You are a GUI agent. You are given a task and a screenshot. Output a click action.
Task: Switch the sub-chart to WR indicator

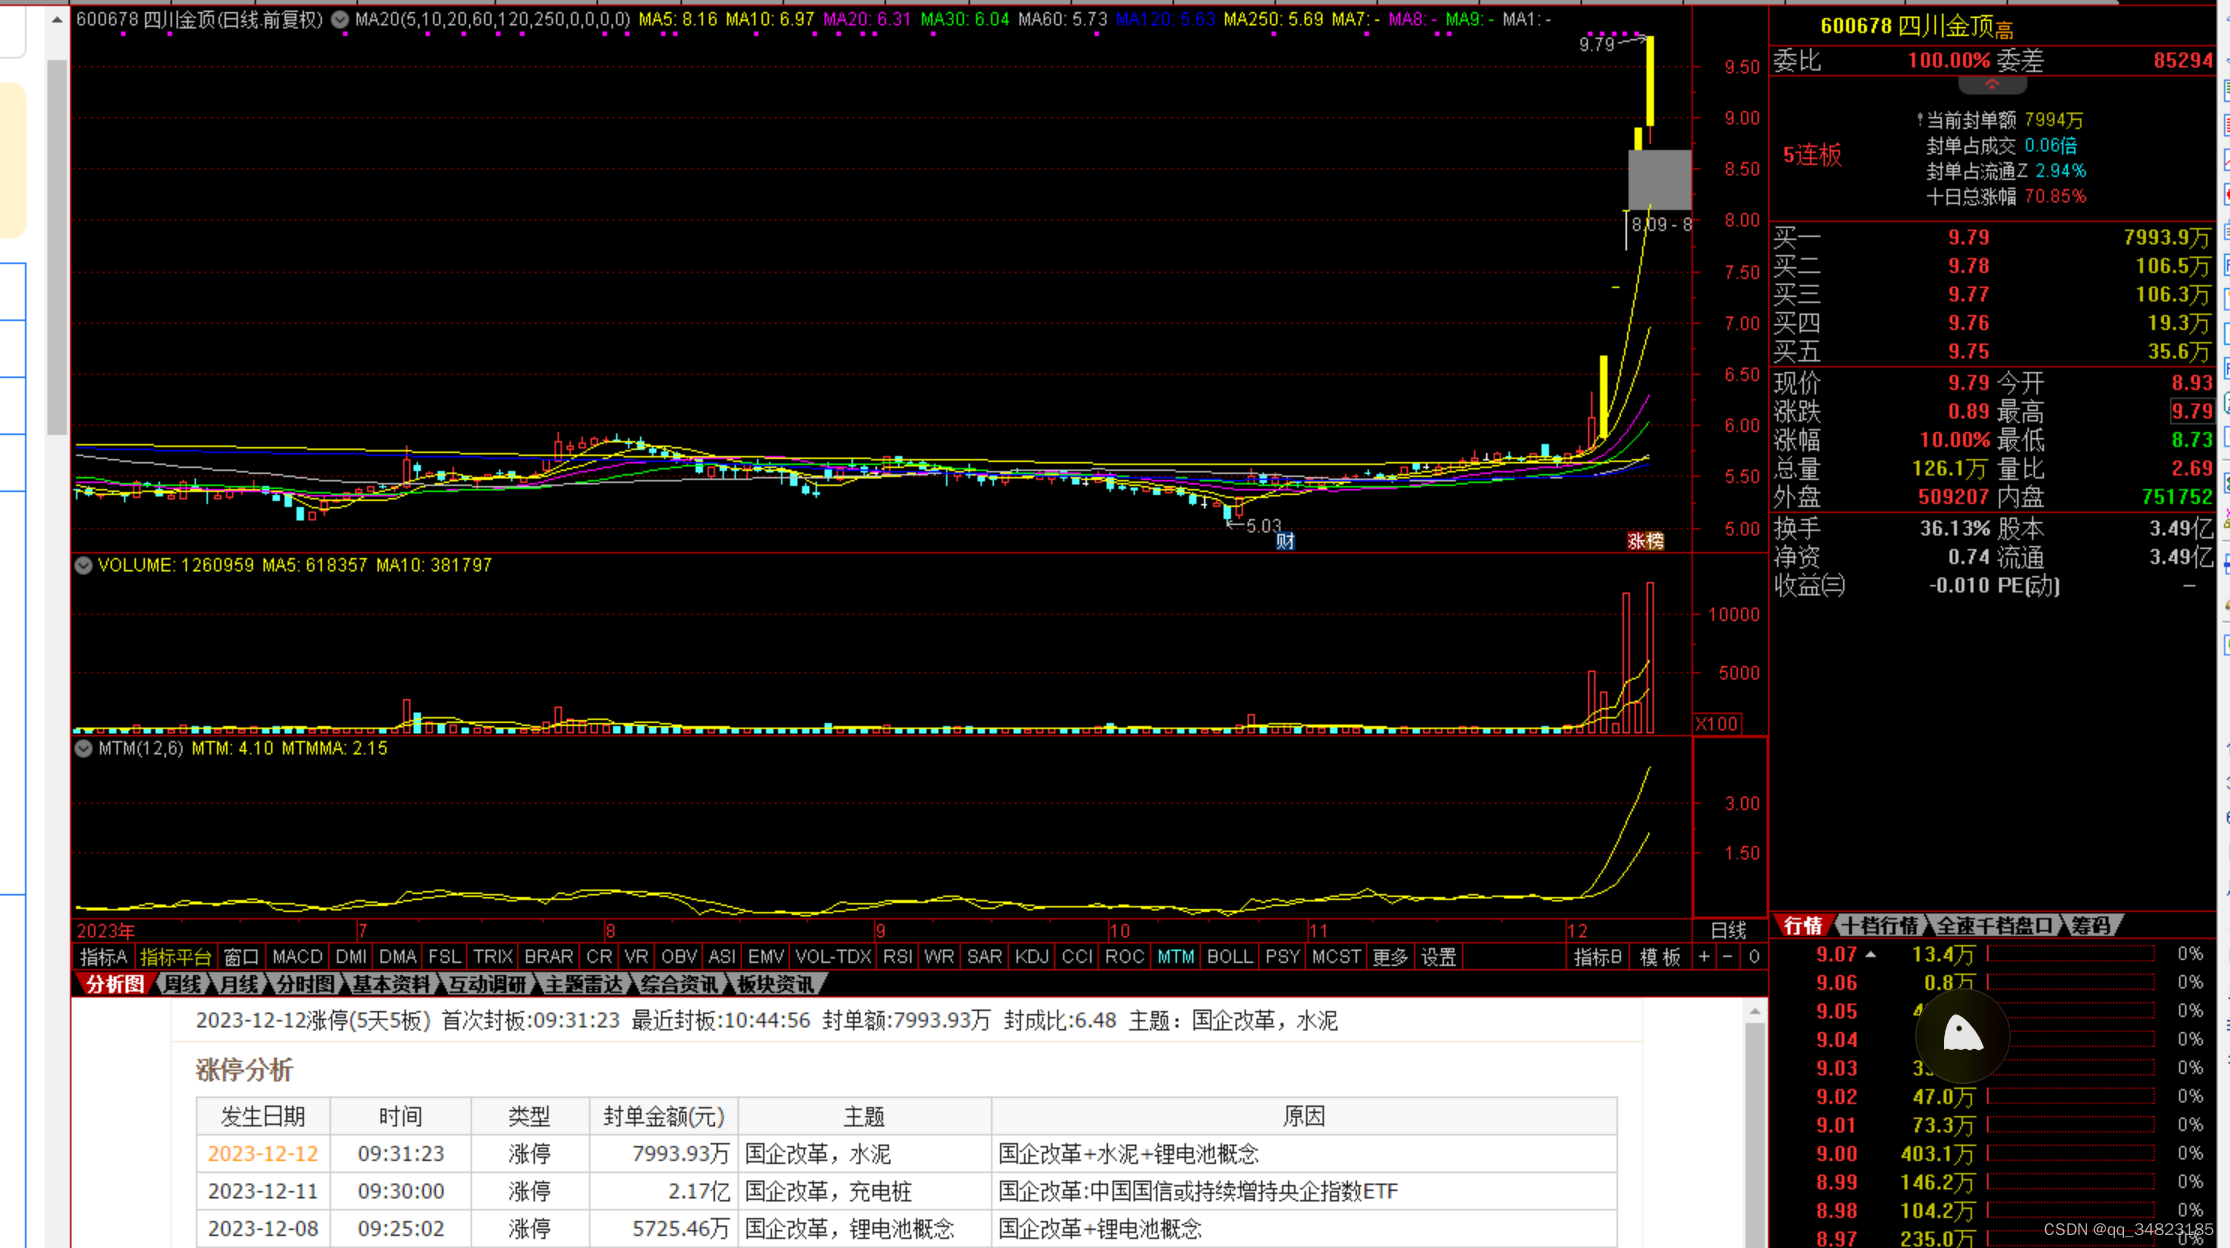pyautogui.click(x=939, y=957)
